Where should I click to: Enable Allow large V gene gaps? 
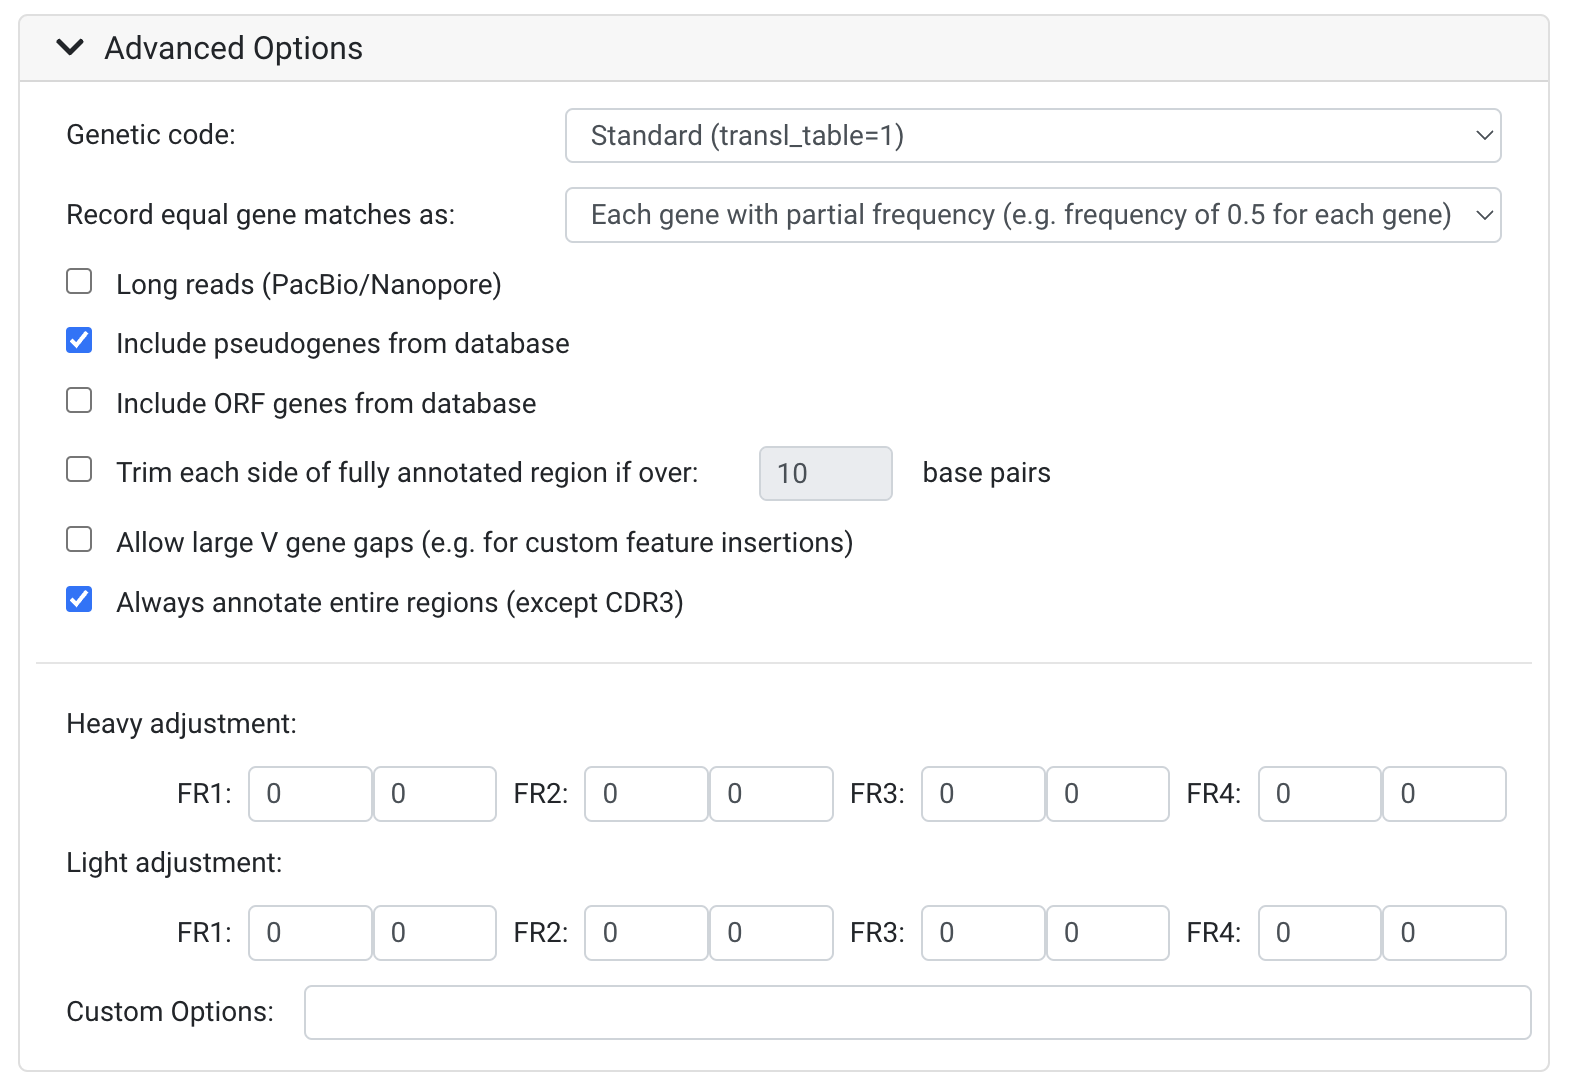tap(79, 540)
